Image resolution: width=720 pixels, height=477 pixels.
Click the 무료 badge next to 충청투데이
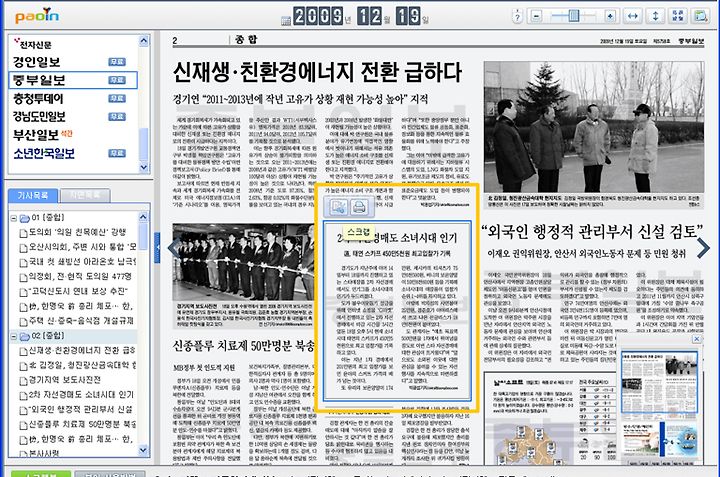pyautogui.click(x=117, y=99)
